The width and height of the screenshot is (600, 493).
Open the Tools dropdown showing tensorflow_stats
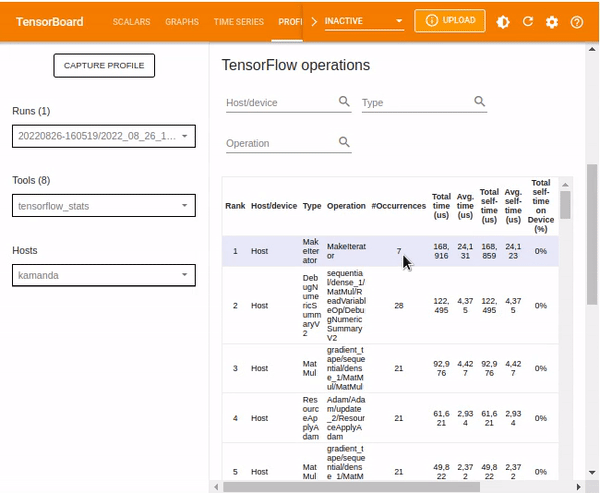[x=104, y=206]
